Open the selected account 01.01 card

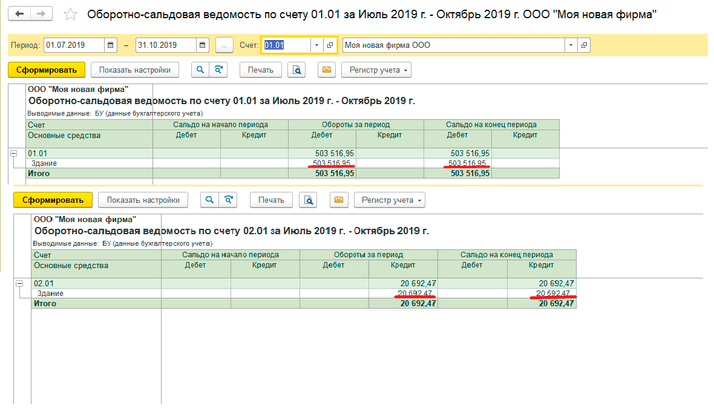click(331, 46)
